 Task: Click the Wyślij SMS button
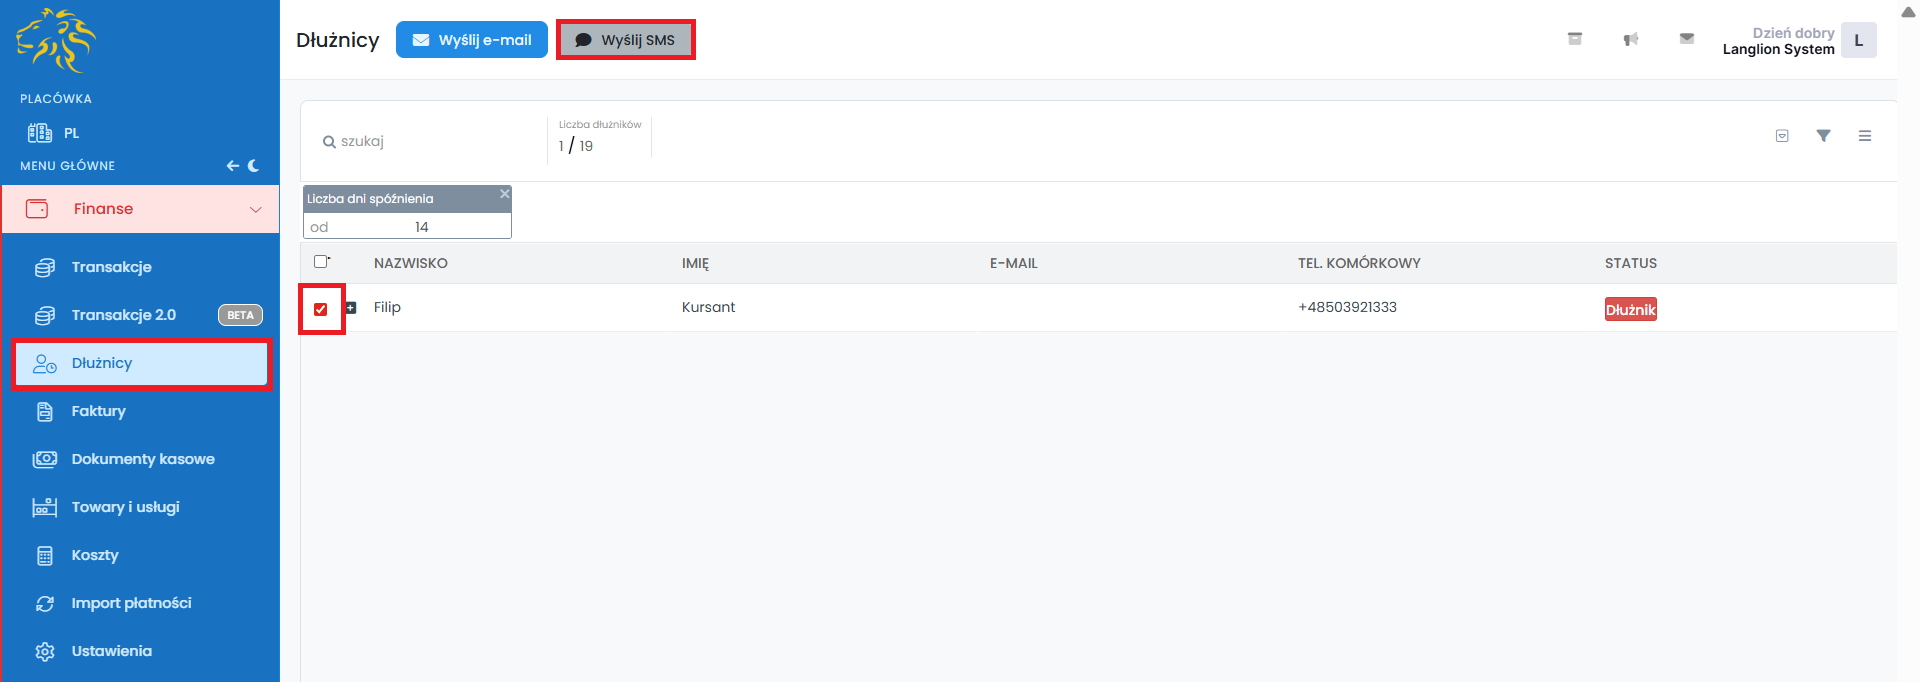point(625,40)
